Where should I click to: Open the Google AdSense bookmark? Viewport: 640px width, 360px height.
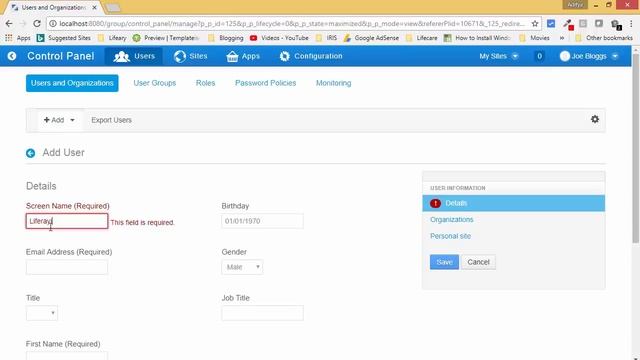tap(371, 38)
